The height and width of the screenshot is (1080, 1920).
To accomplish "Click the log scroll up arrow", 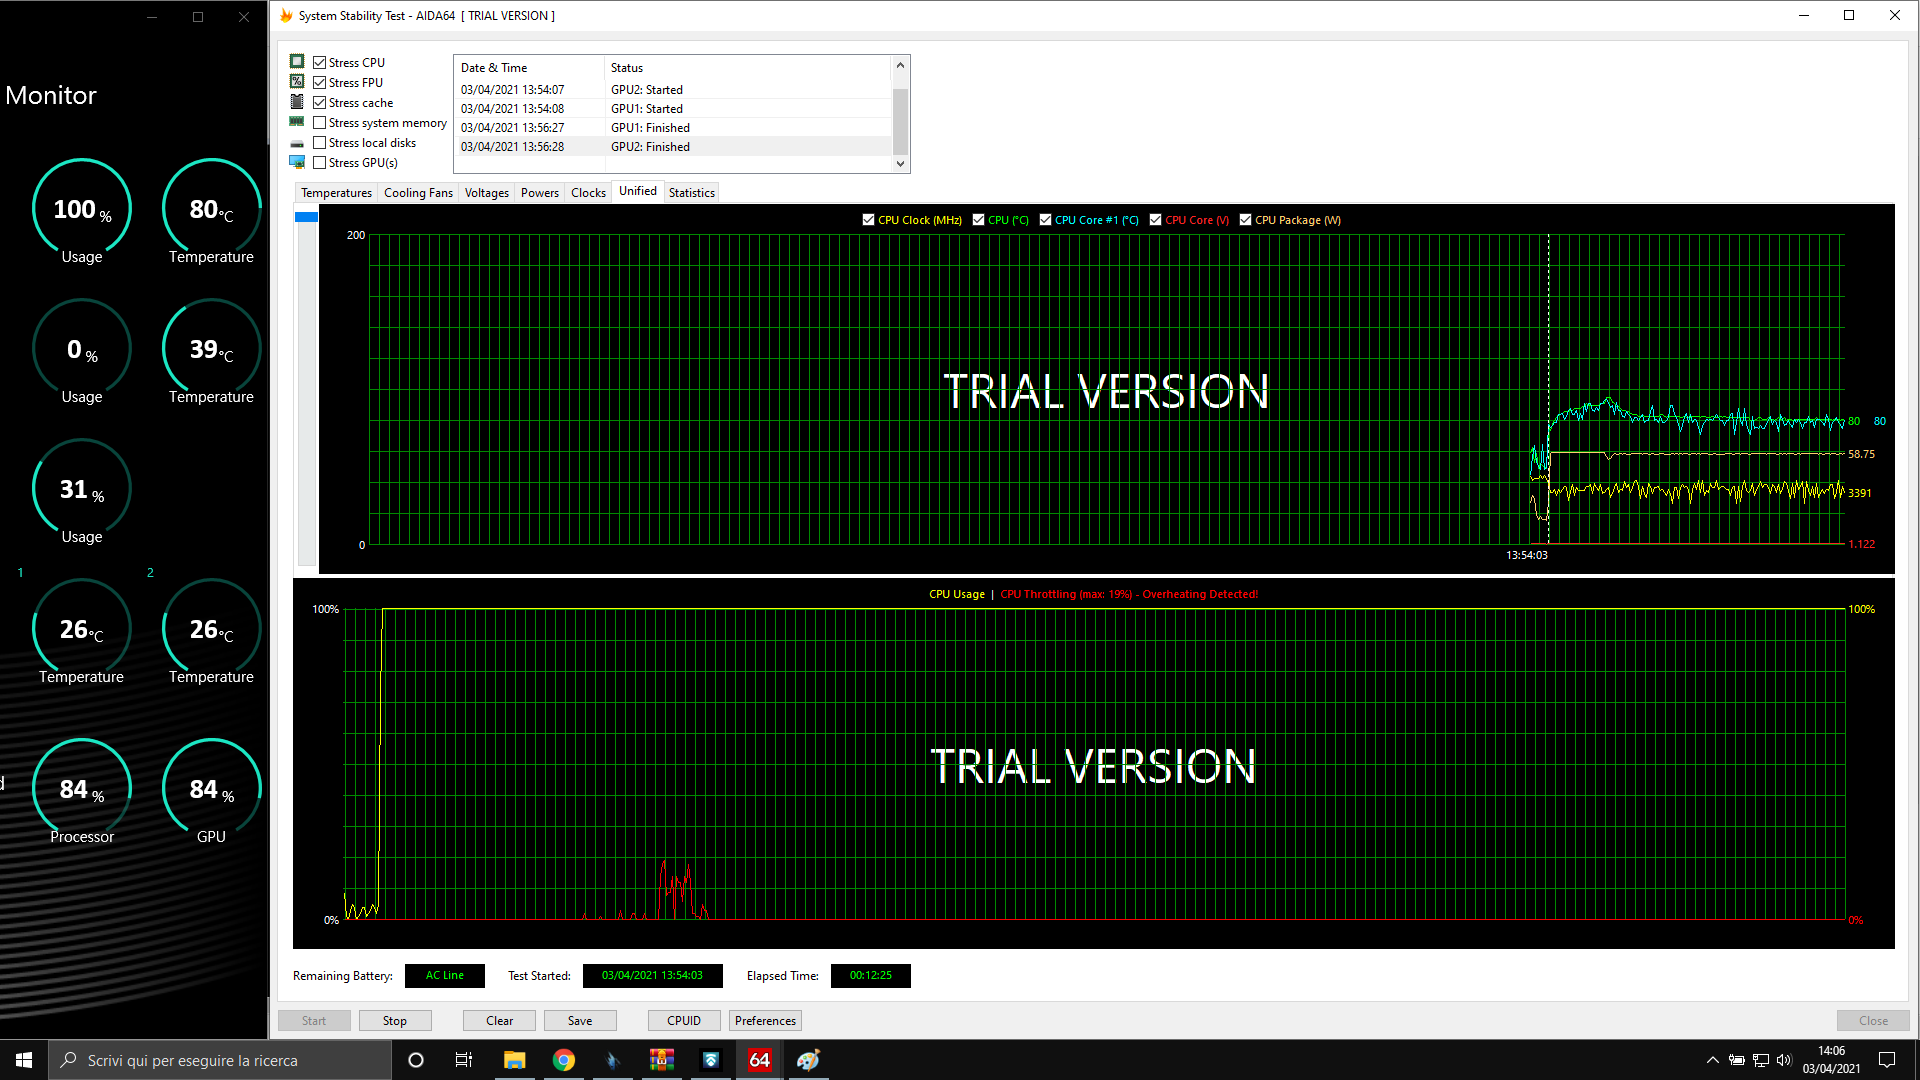I will coord(900,65).
